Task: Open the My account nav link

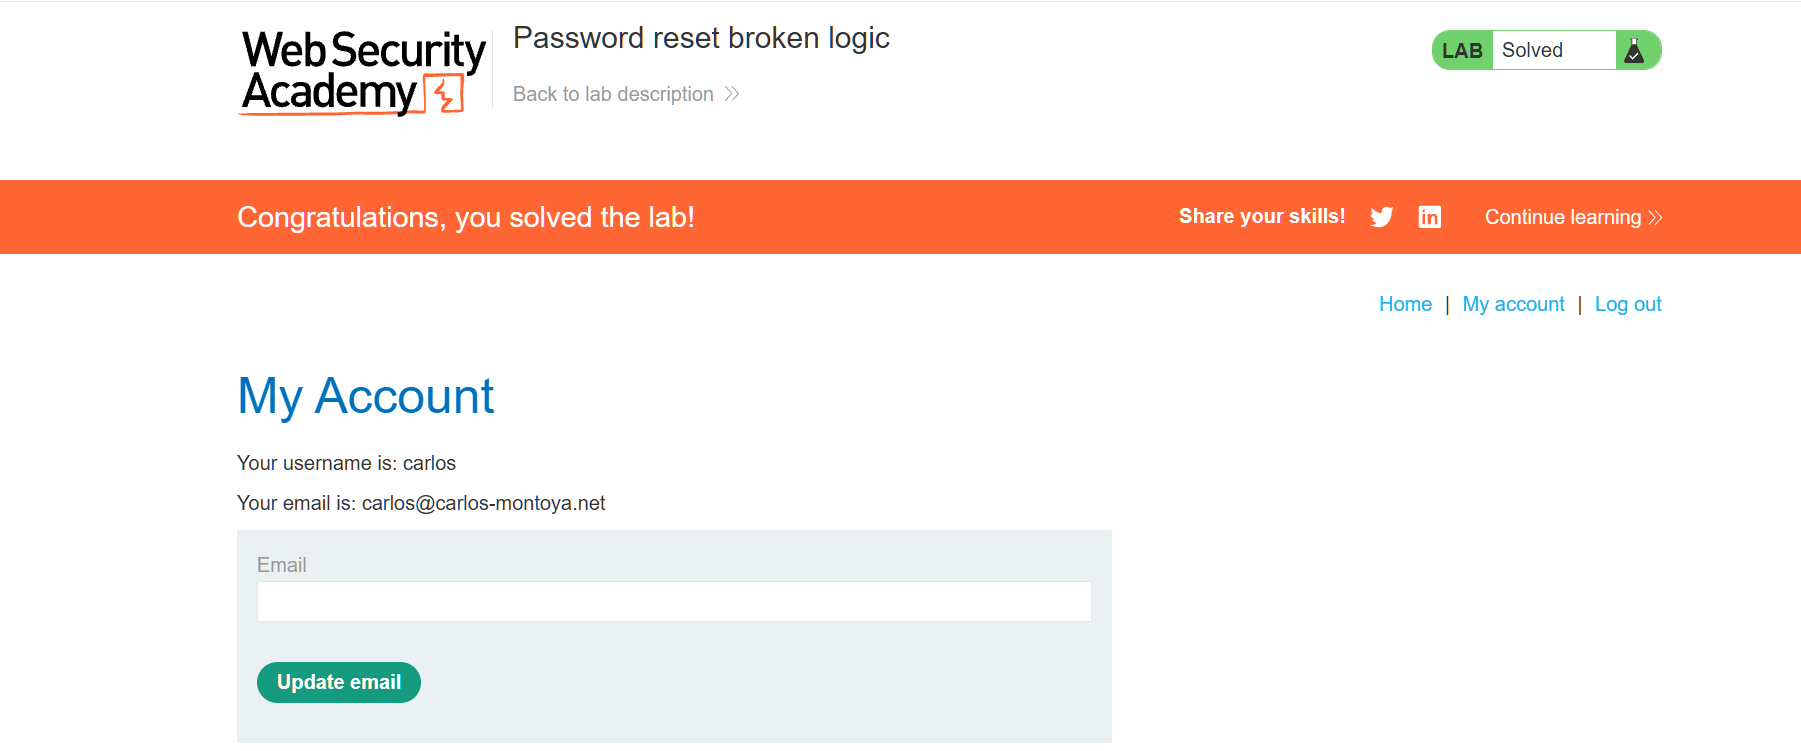Action: [x=1513, y=304]
